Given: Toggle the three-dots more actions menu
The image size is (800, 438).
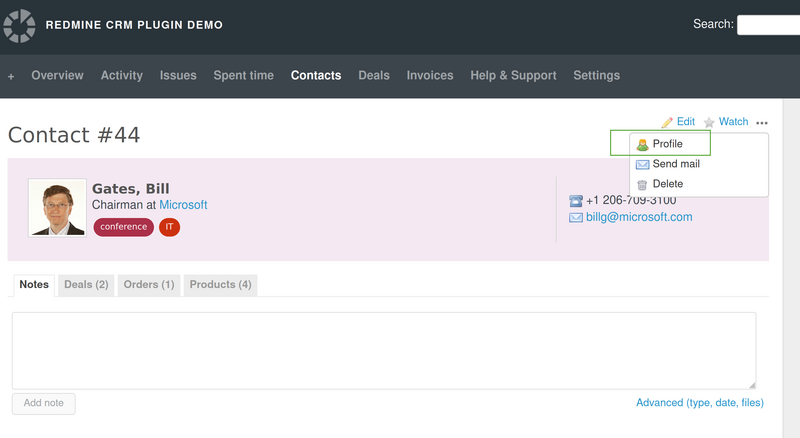Looking at the screenshot, I should point(762,122).
